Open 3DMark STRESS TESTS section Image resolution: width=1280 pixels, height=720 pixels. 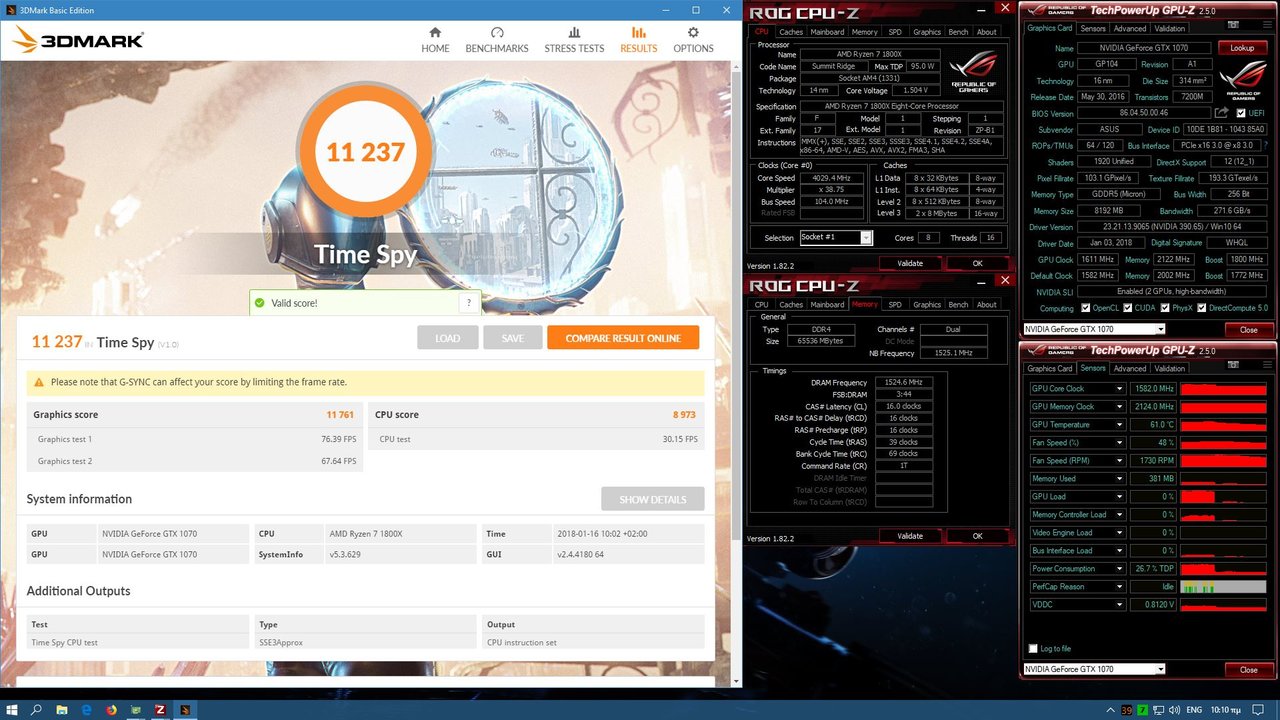574,40
